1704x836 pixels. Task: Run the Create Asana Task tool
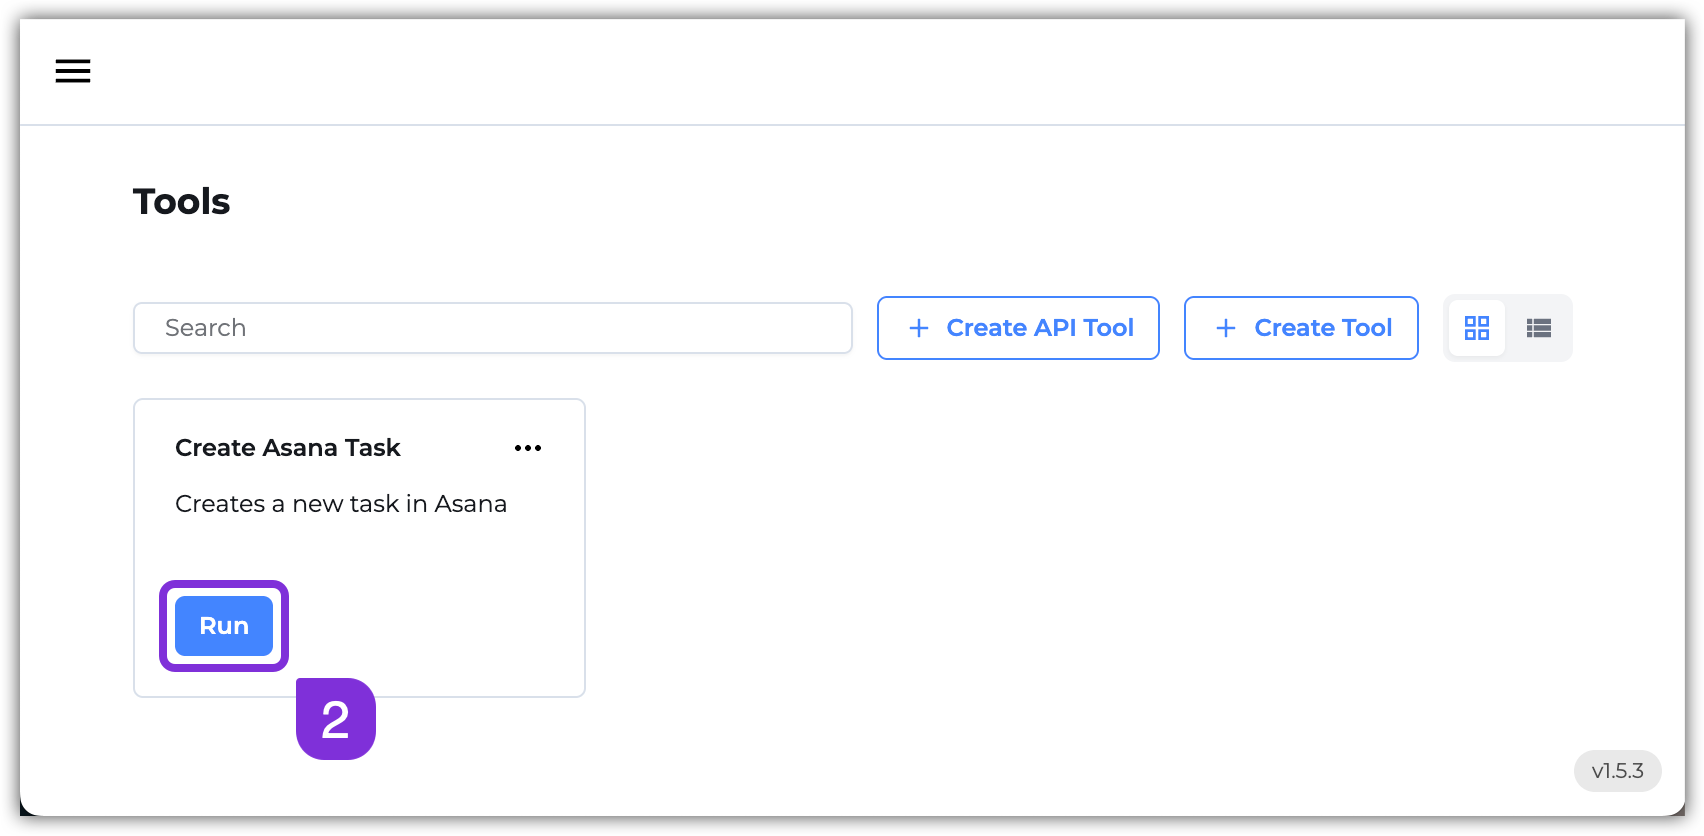223,625
